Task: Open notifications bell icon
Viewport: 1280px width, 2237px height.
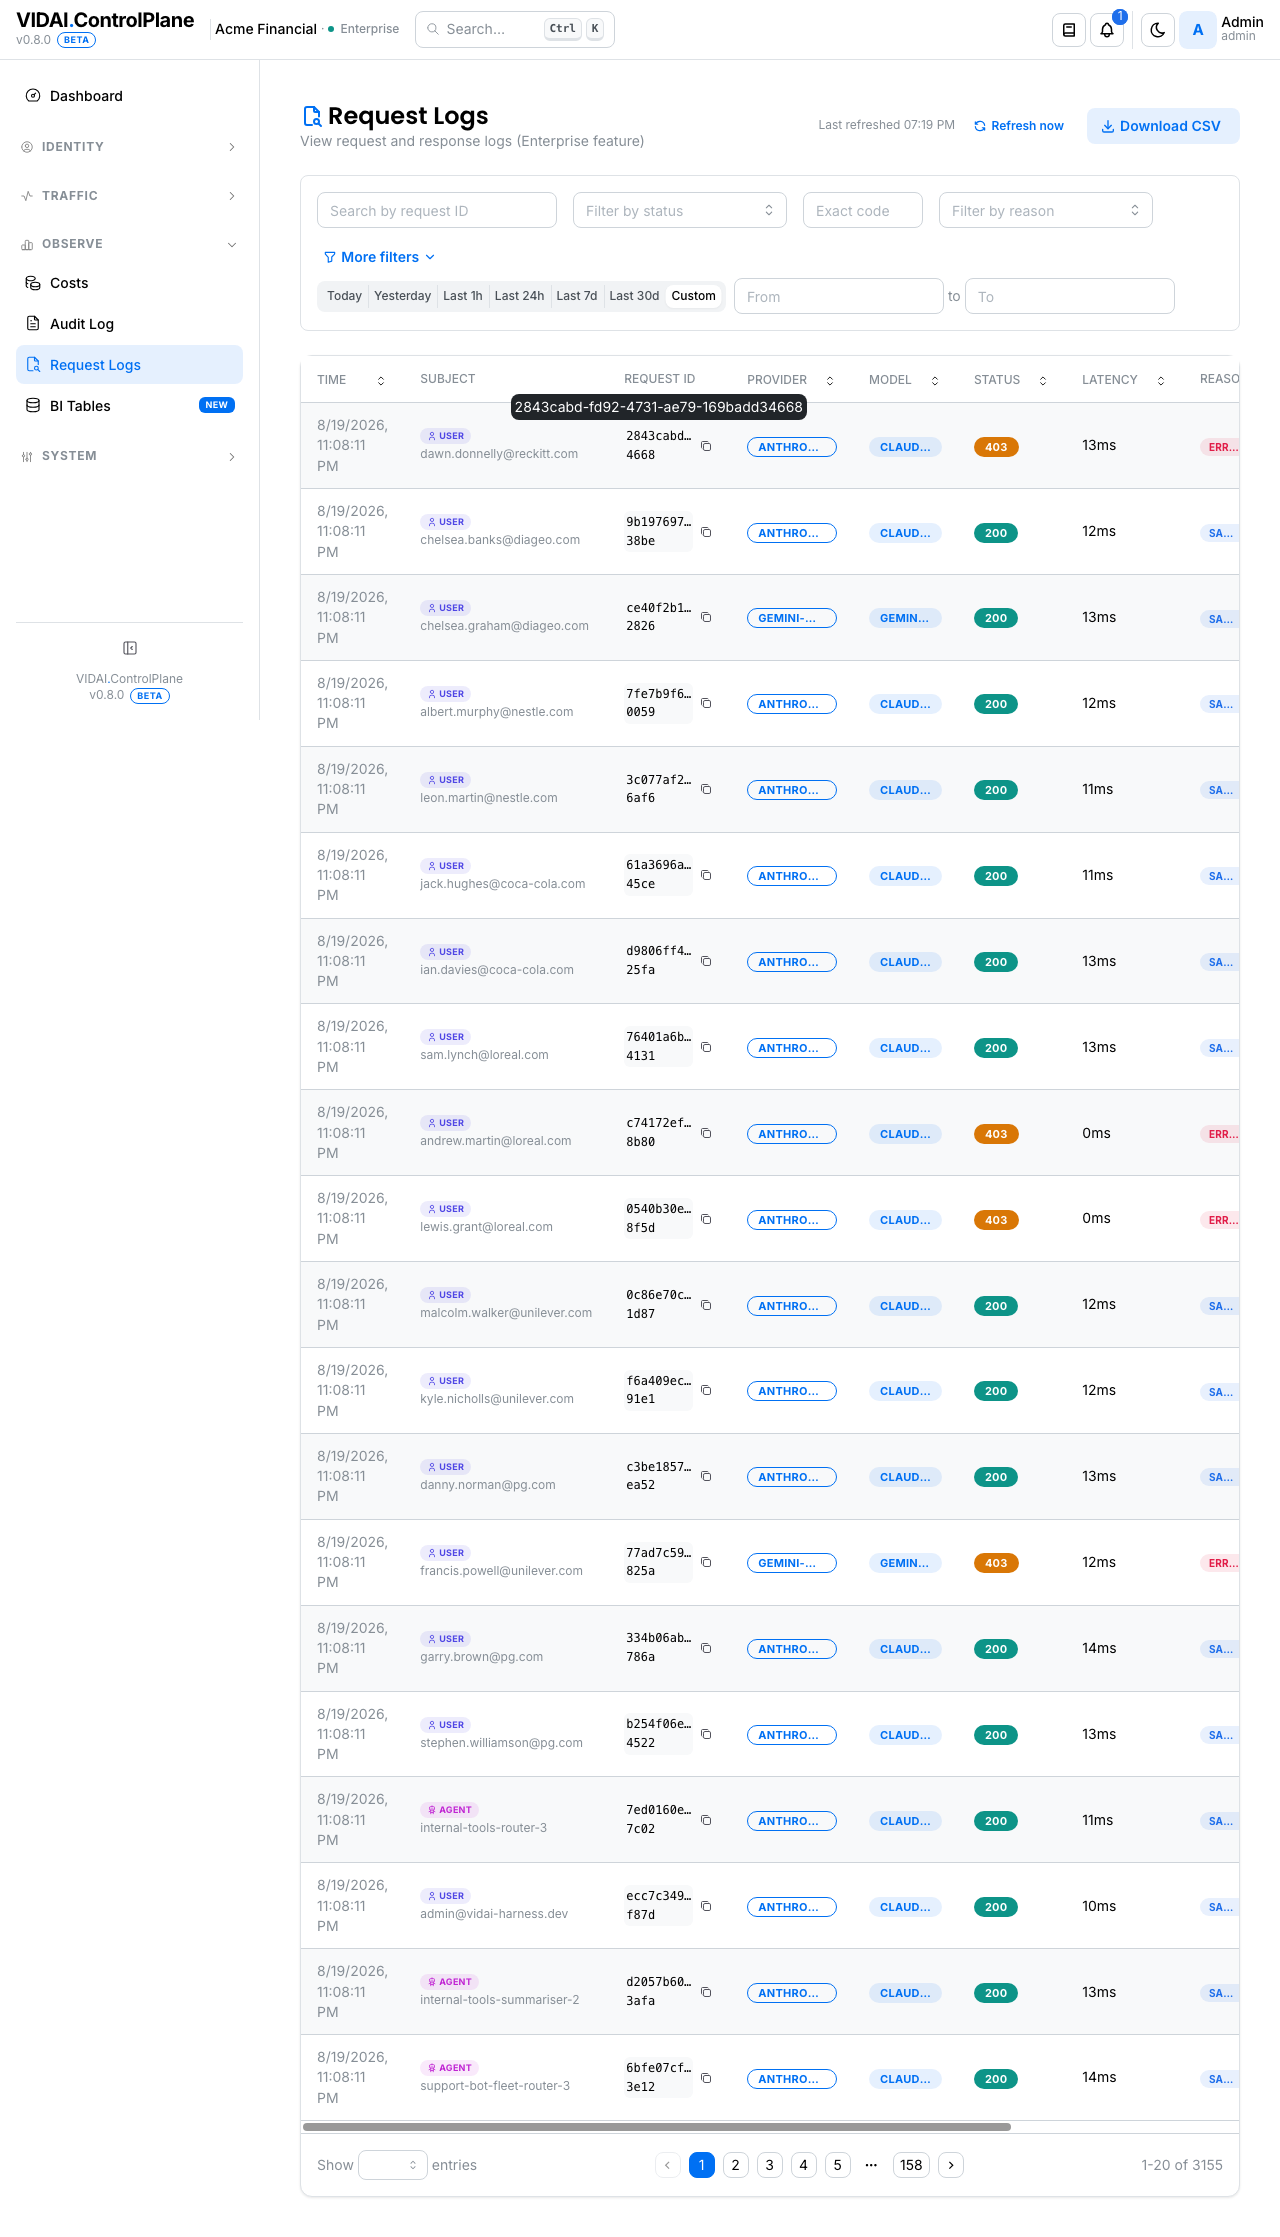Action: (x=1107, y=30)
